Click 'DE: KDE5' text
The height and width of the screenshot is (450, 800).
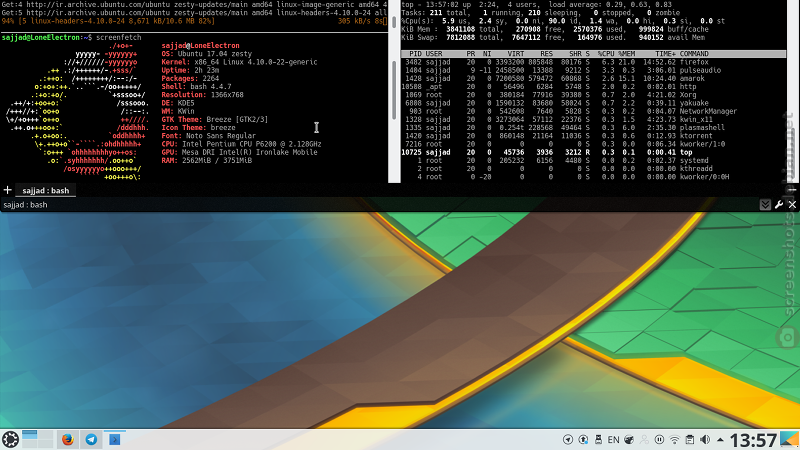tap(178, 103)
